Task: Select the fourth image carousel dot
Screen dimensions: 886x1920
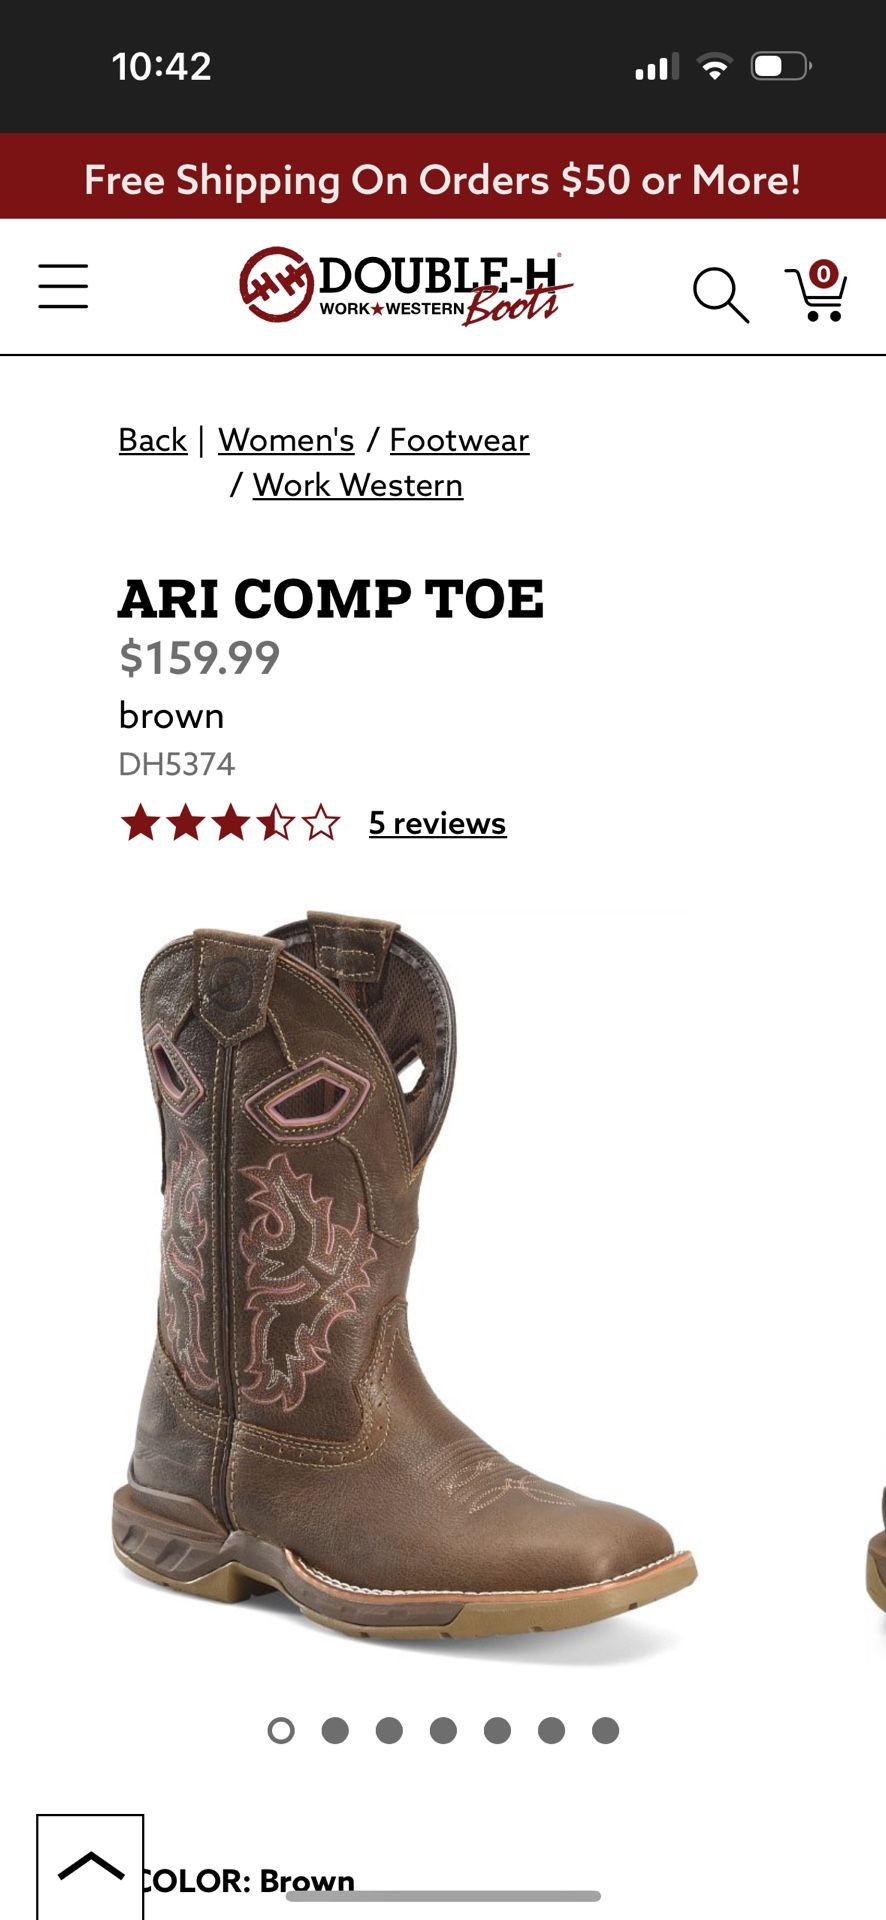Action: coord(443,1730)
